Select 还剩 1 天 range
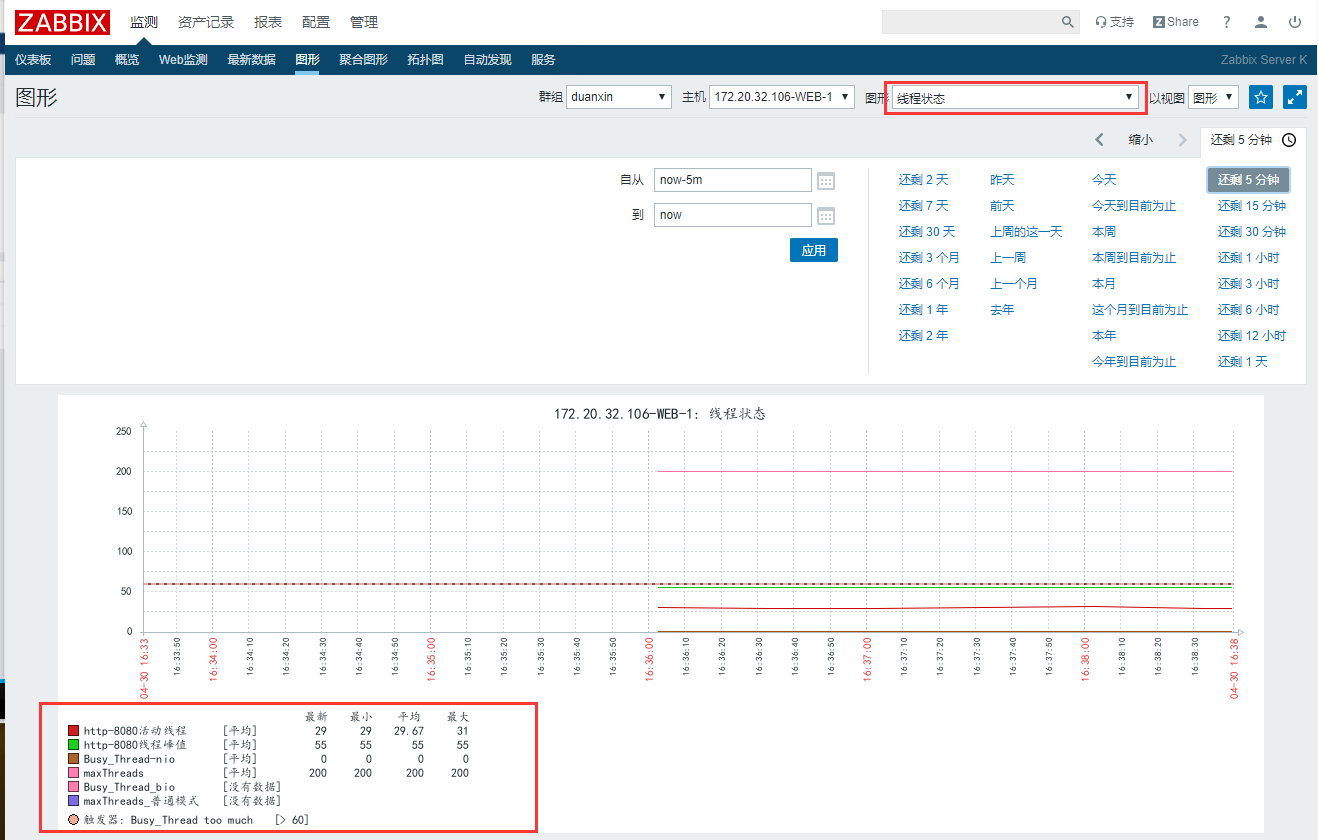Image resolution: width=1318 pixels, height=840 pixels. click(x=1242, y=362)
